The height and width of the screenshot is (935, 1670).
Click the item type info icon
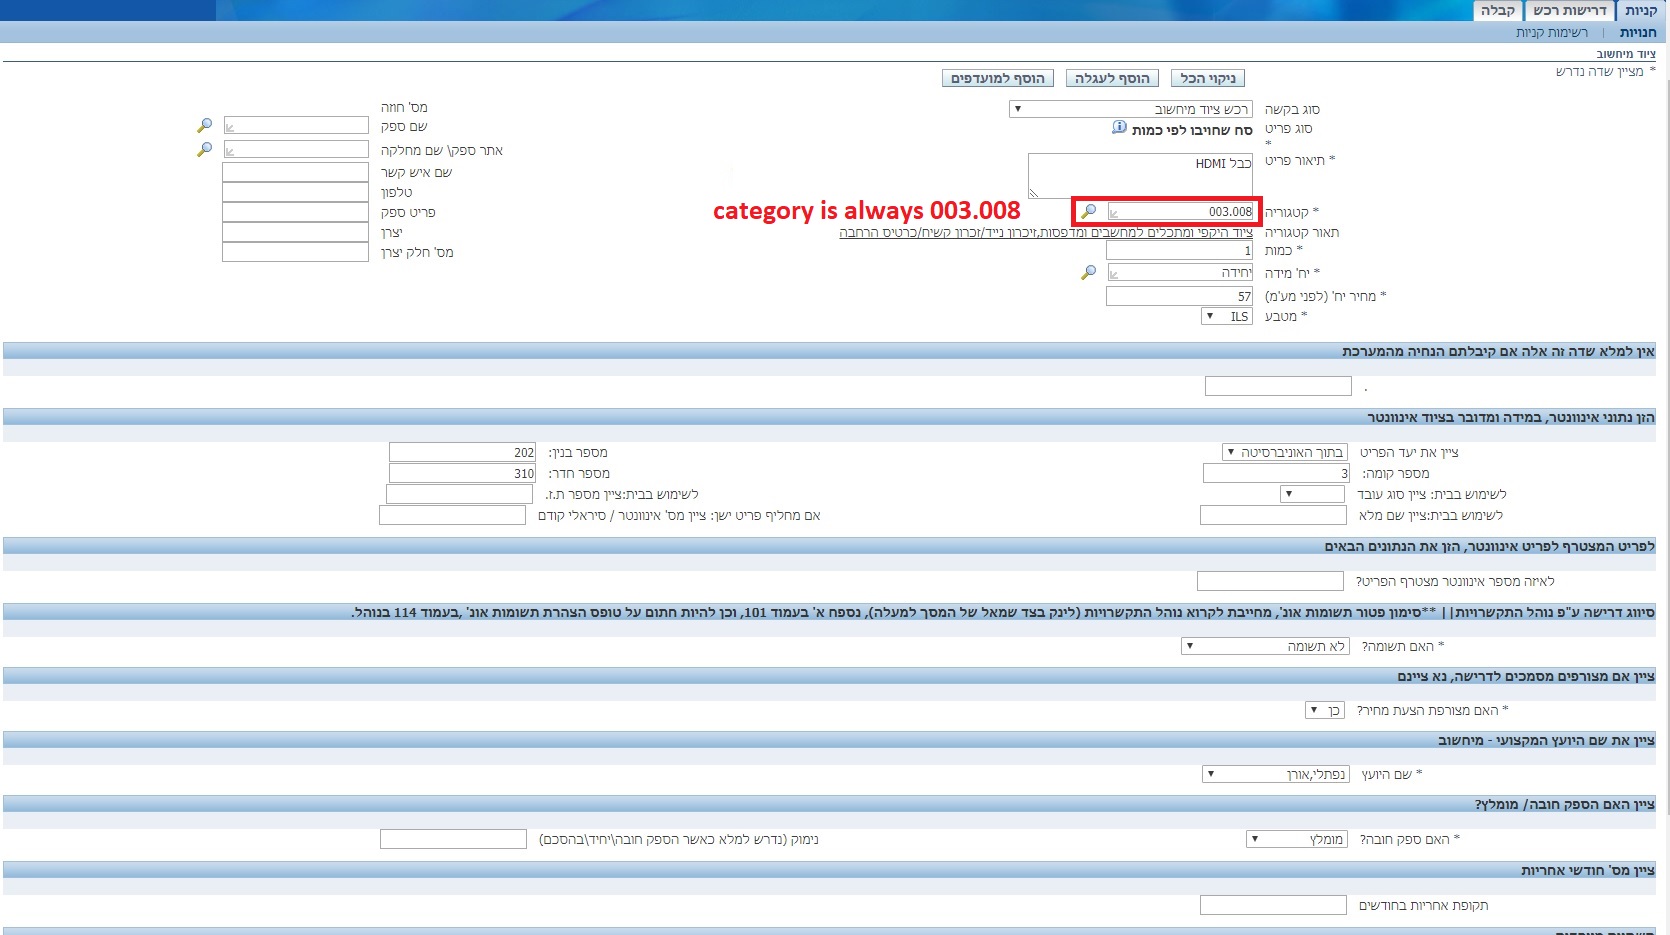coord(1119,128)
